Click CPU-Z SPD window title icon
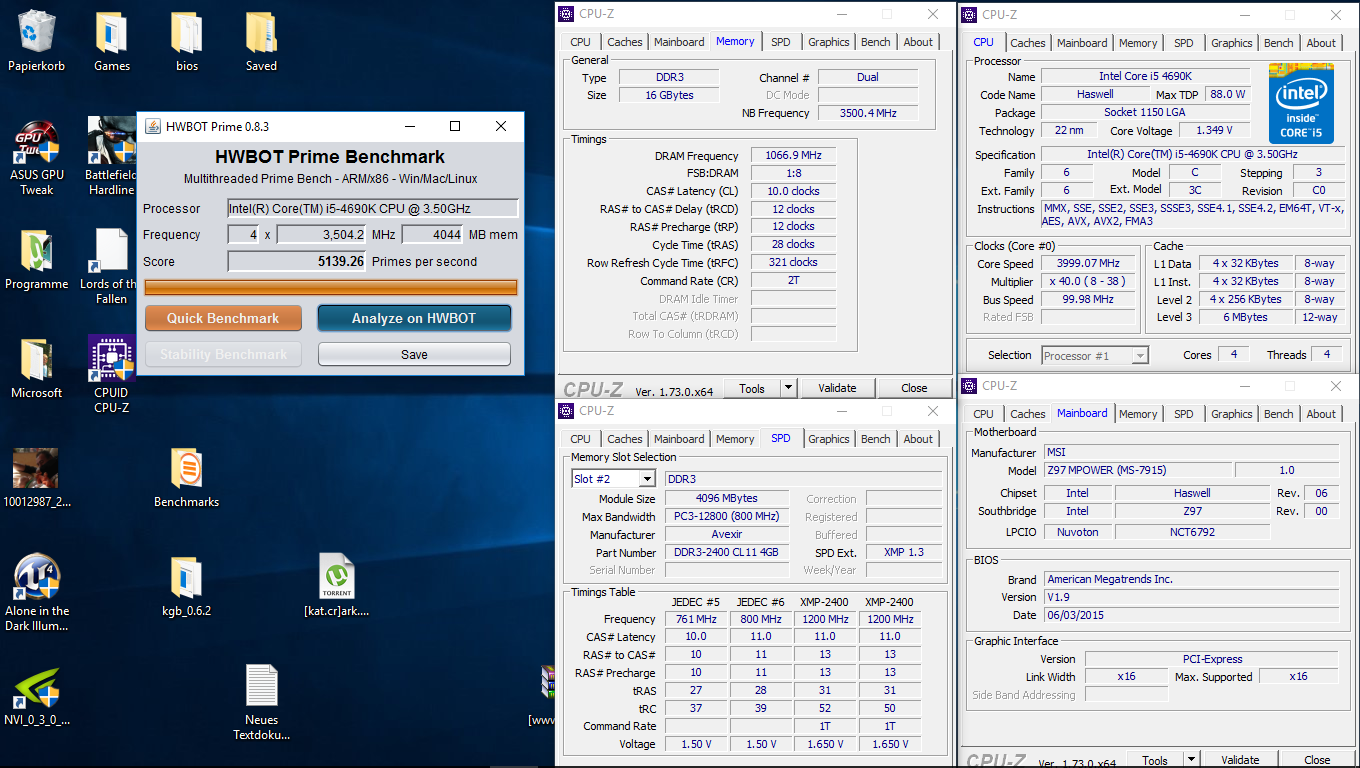 point(568,410)
